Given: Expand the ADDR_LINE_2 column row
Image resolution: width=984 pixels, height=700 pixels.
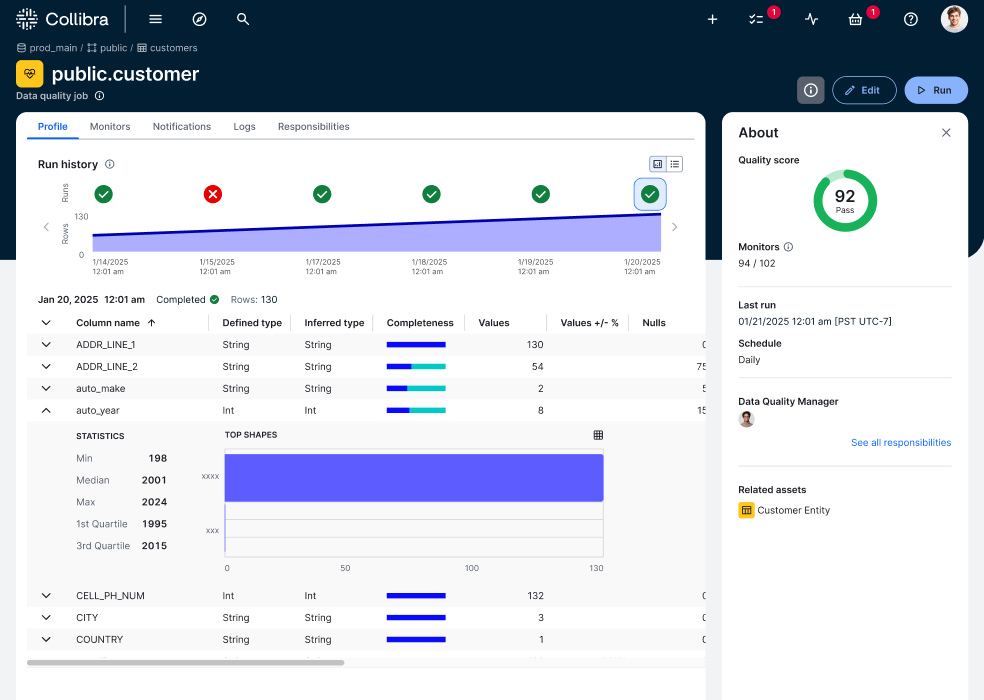Looking at the screenshot, I should [x=45, y=366].
